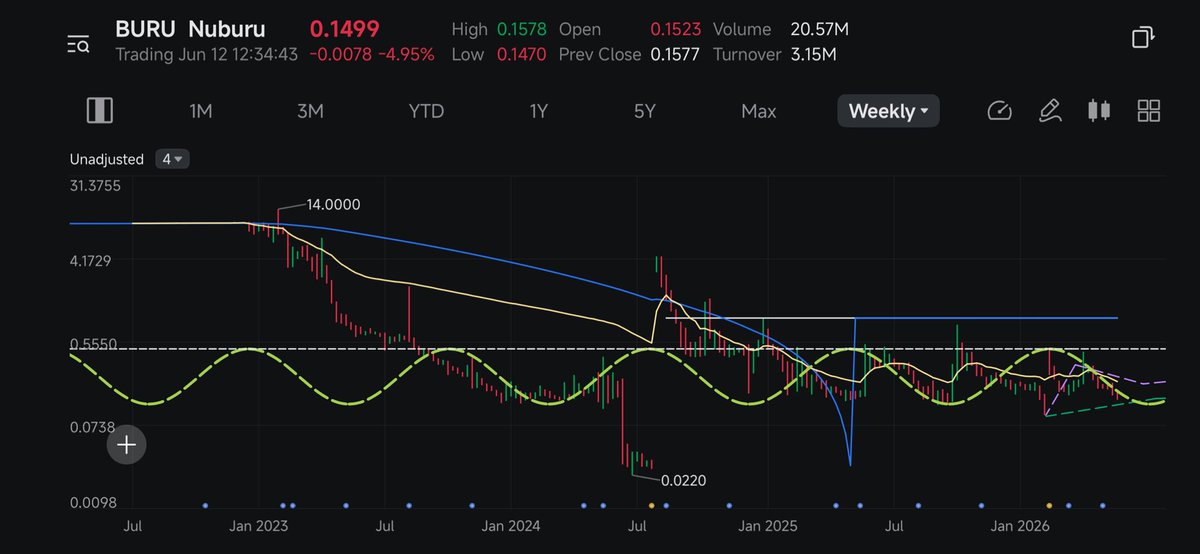Tap the 0.0738 axis label
1200x554 pixels.
(x=93, y=427)
